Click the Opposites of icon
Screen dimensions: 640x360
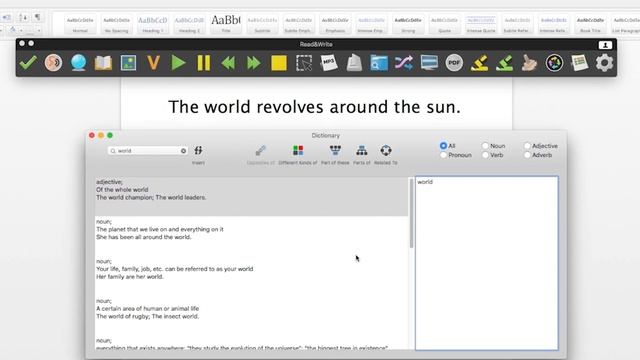point(261,150)
